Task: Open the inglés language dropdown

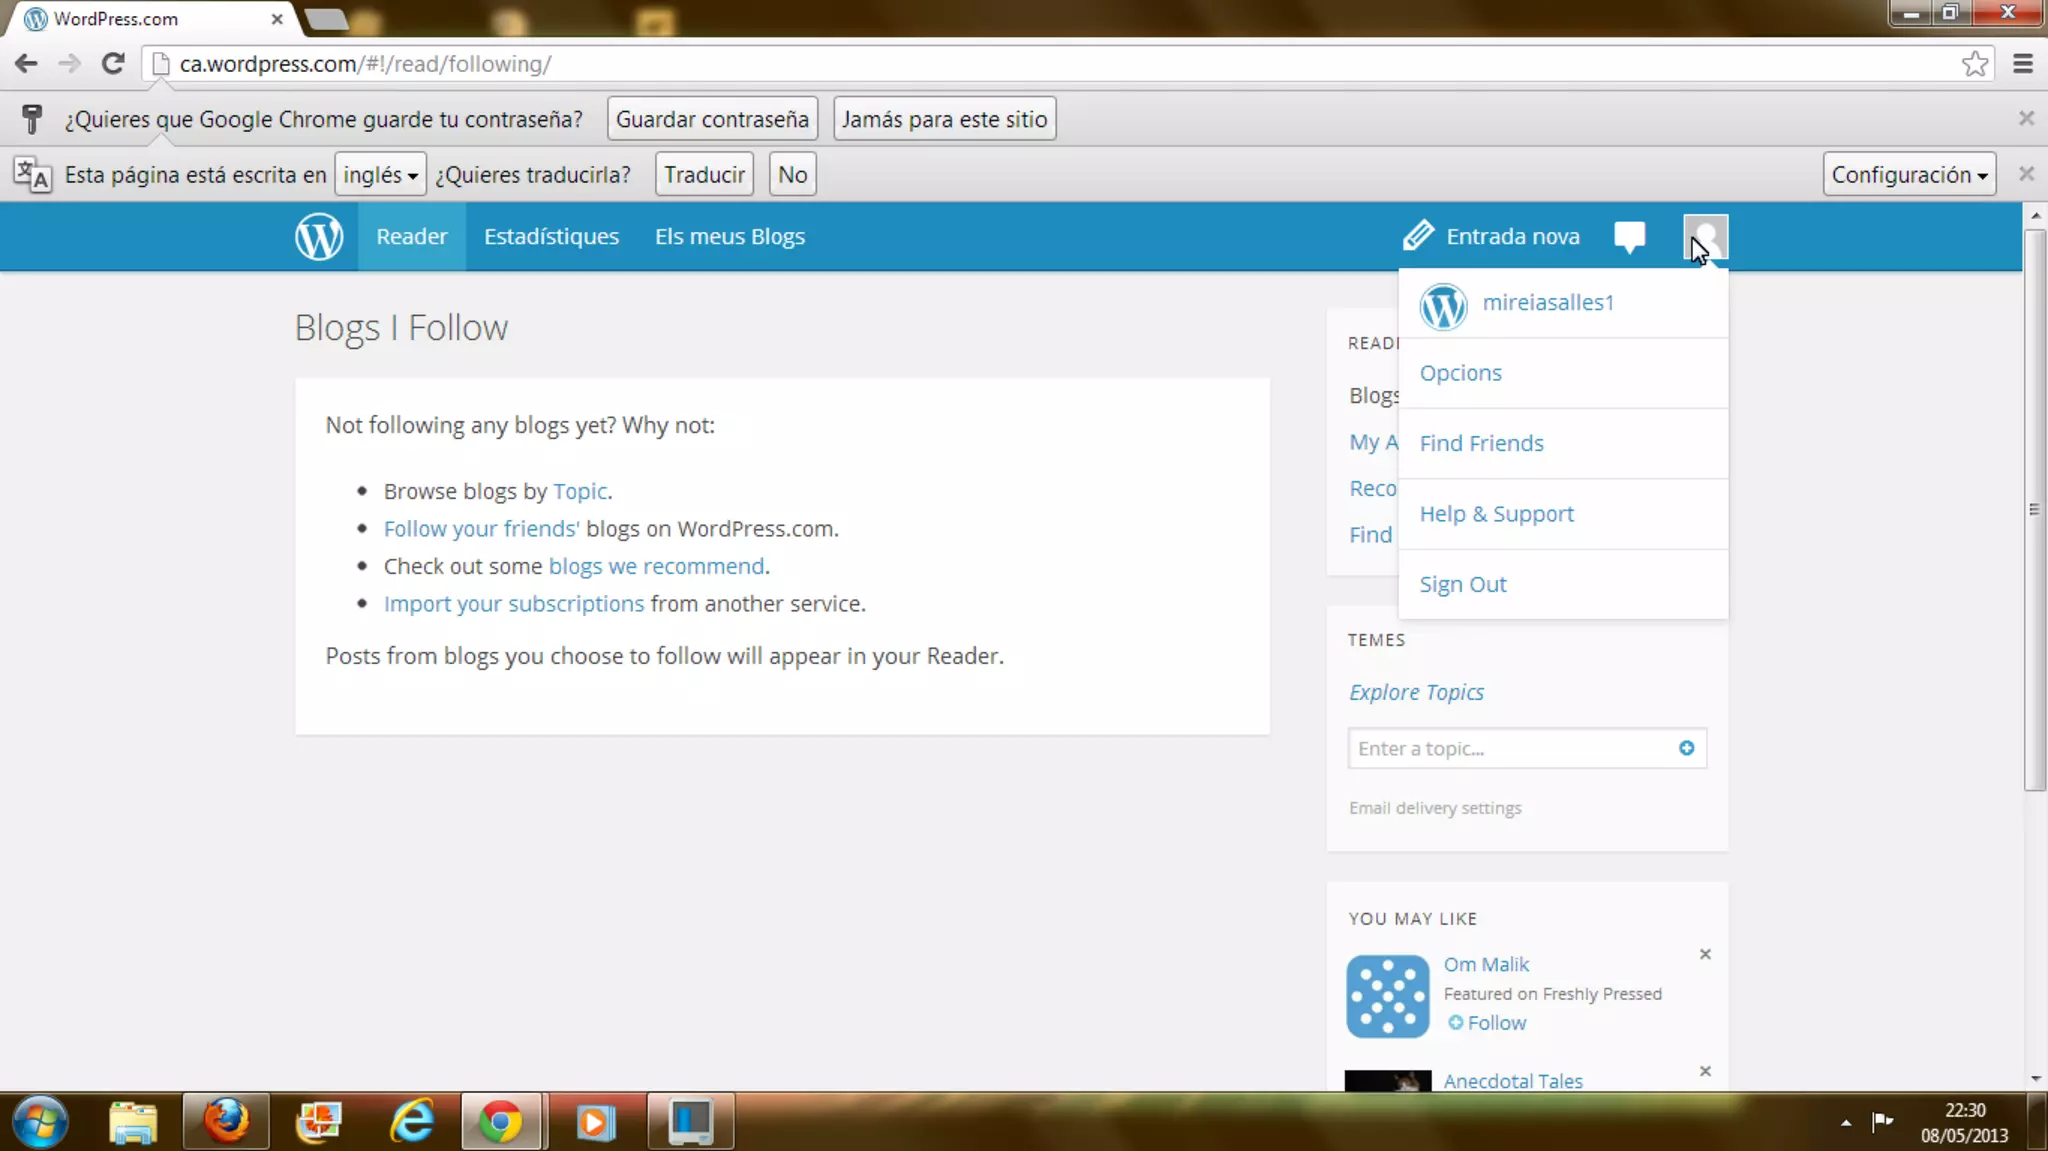Action: tap(380, 174)
